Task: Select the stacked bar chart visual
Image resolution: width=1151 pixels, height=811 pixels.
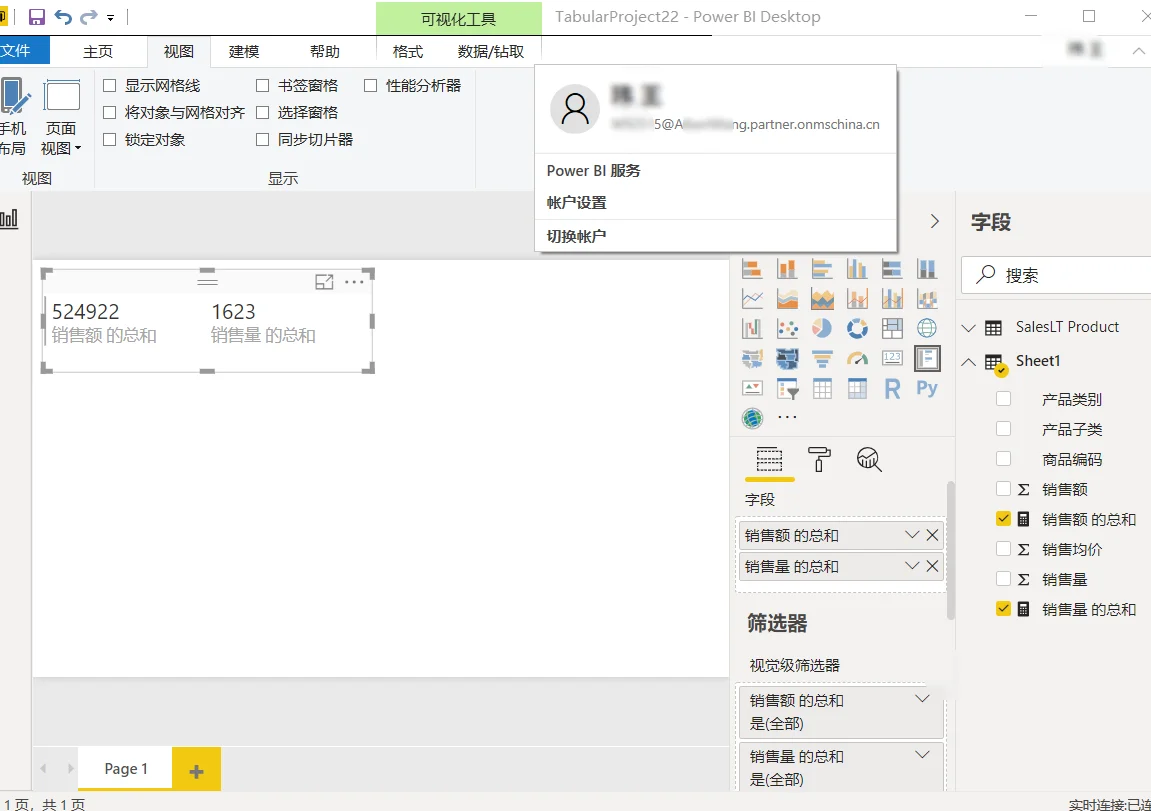Action: pyautogui.click(x=752, y=269)
